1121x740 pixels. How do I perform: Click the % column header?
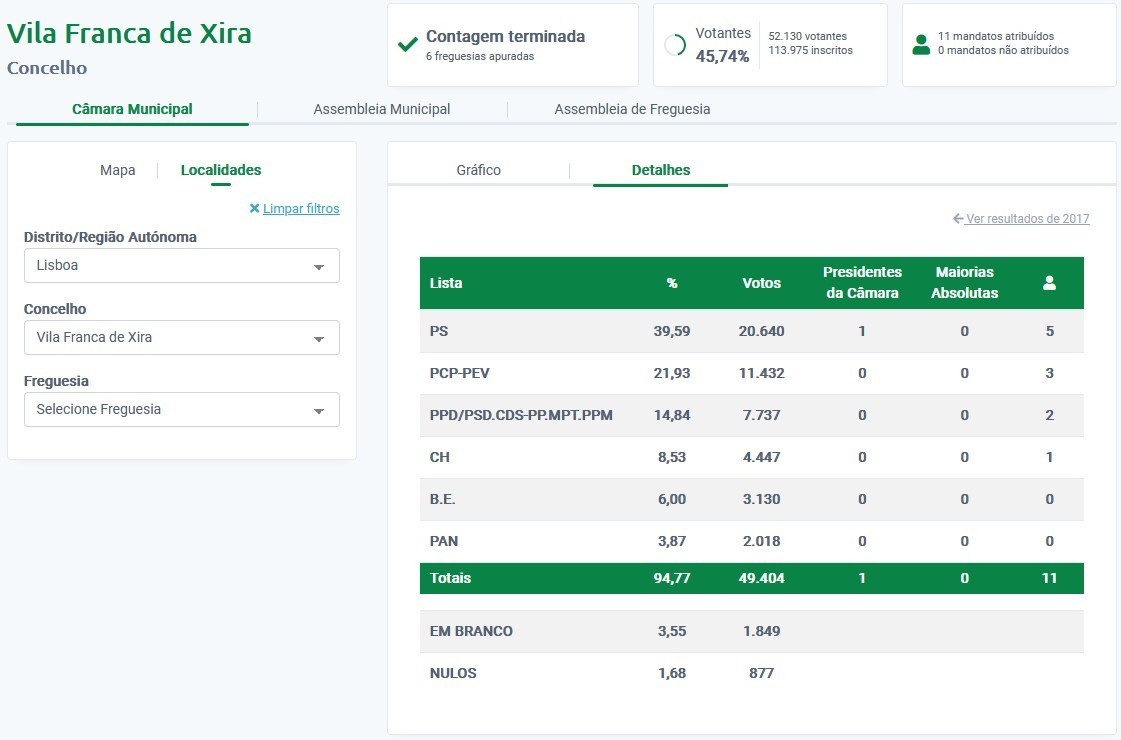point(672,283)
